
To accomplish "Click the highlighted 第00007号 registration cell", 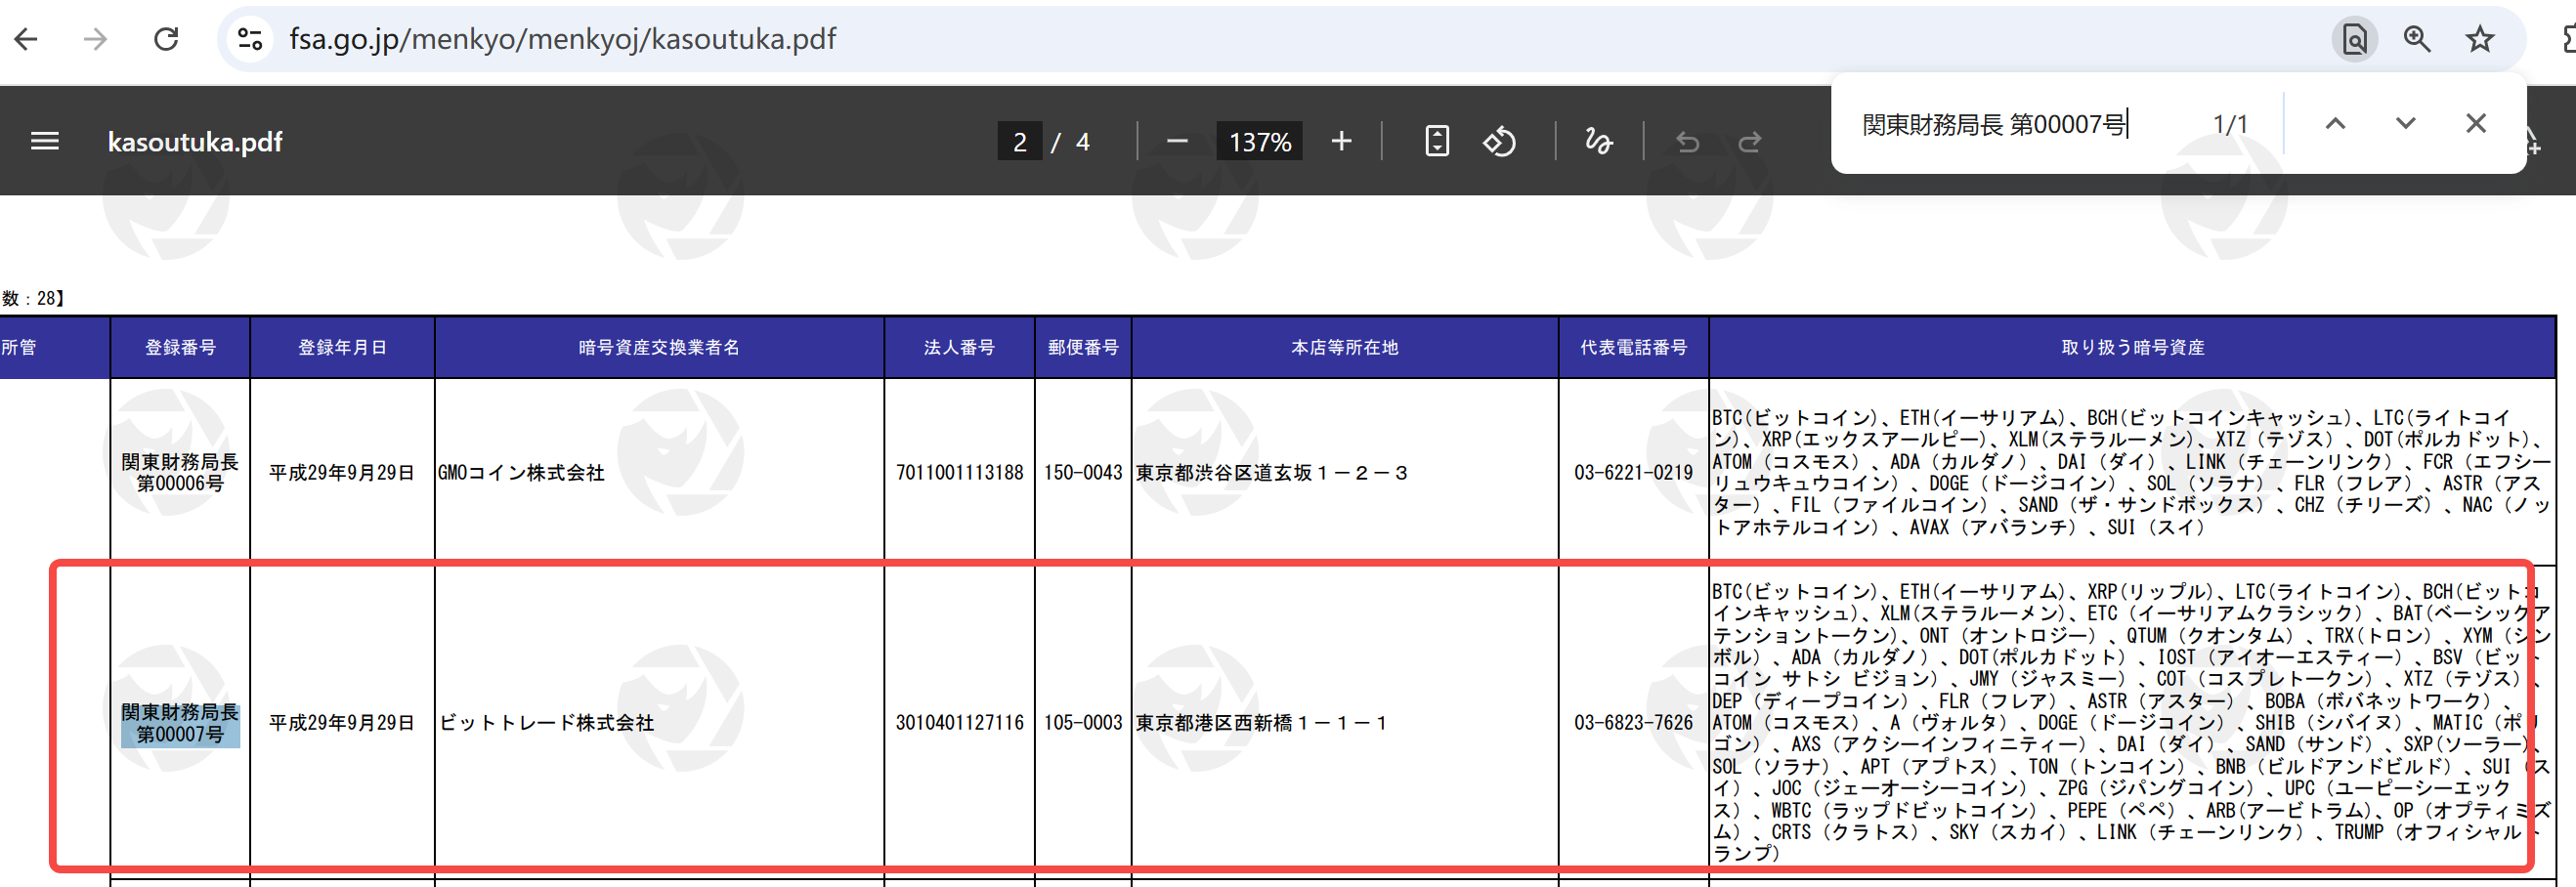I will point(180,723).
